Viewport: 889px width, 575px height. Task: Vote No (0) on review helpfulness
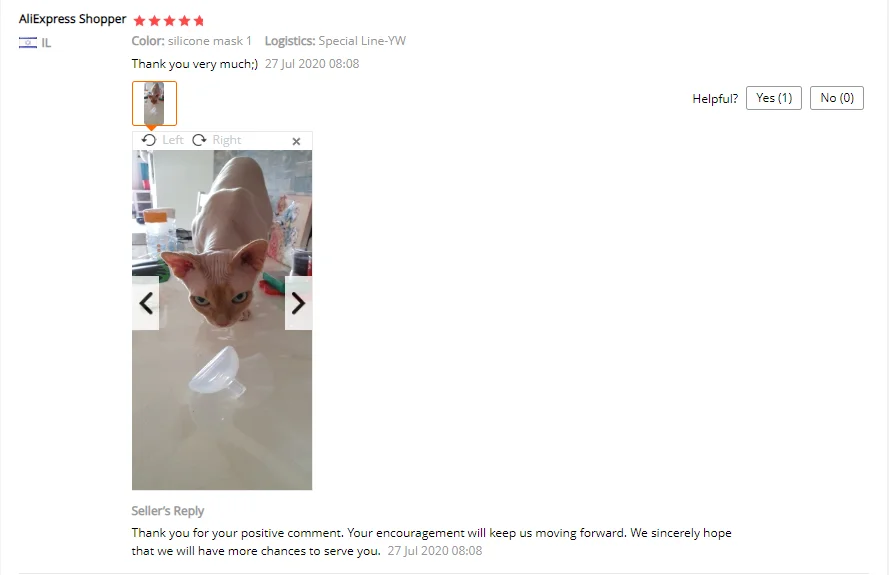tap(836, 98)
